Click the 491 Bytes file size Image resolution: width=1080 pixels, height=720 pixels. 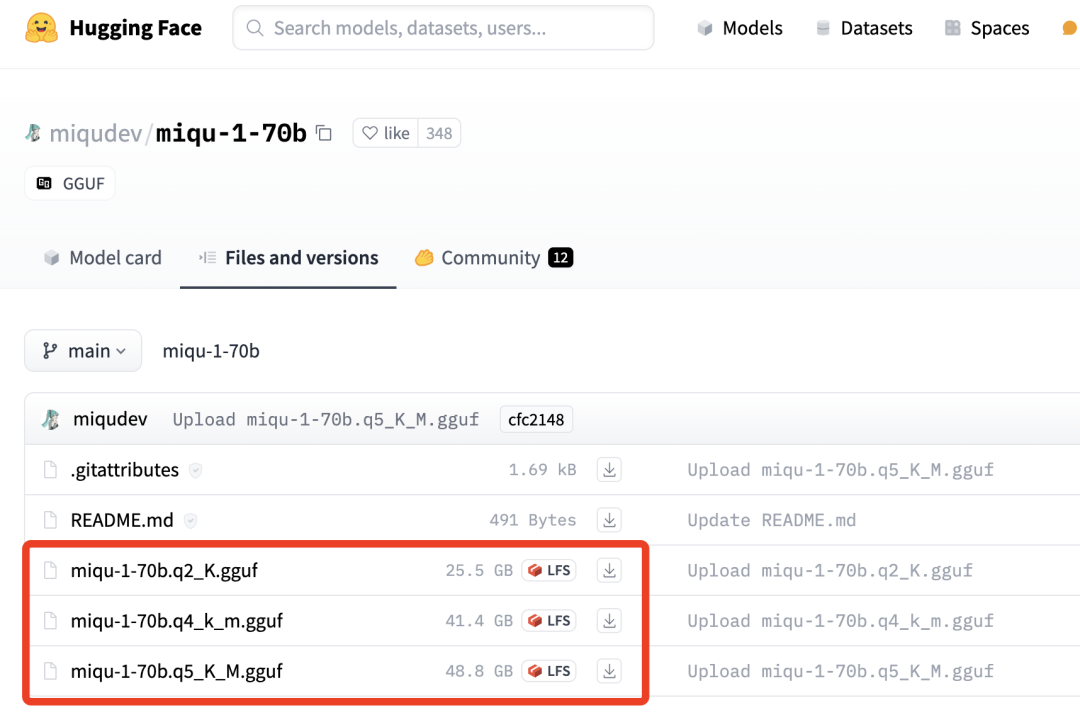pos(532,520)
